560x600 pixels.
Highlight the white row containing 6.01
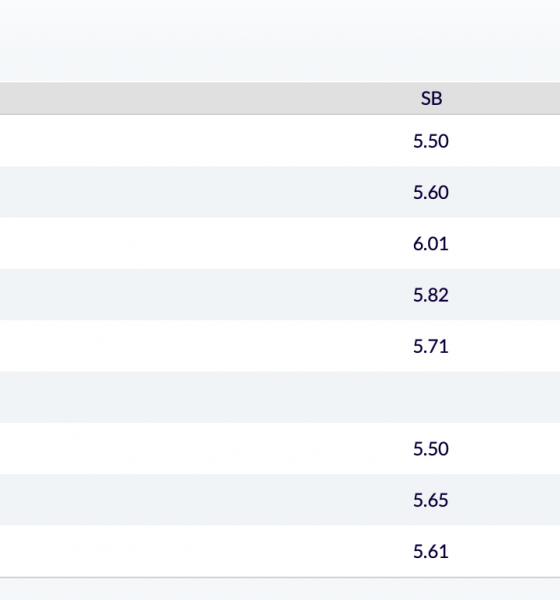pos(280,243)
